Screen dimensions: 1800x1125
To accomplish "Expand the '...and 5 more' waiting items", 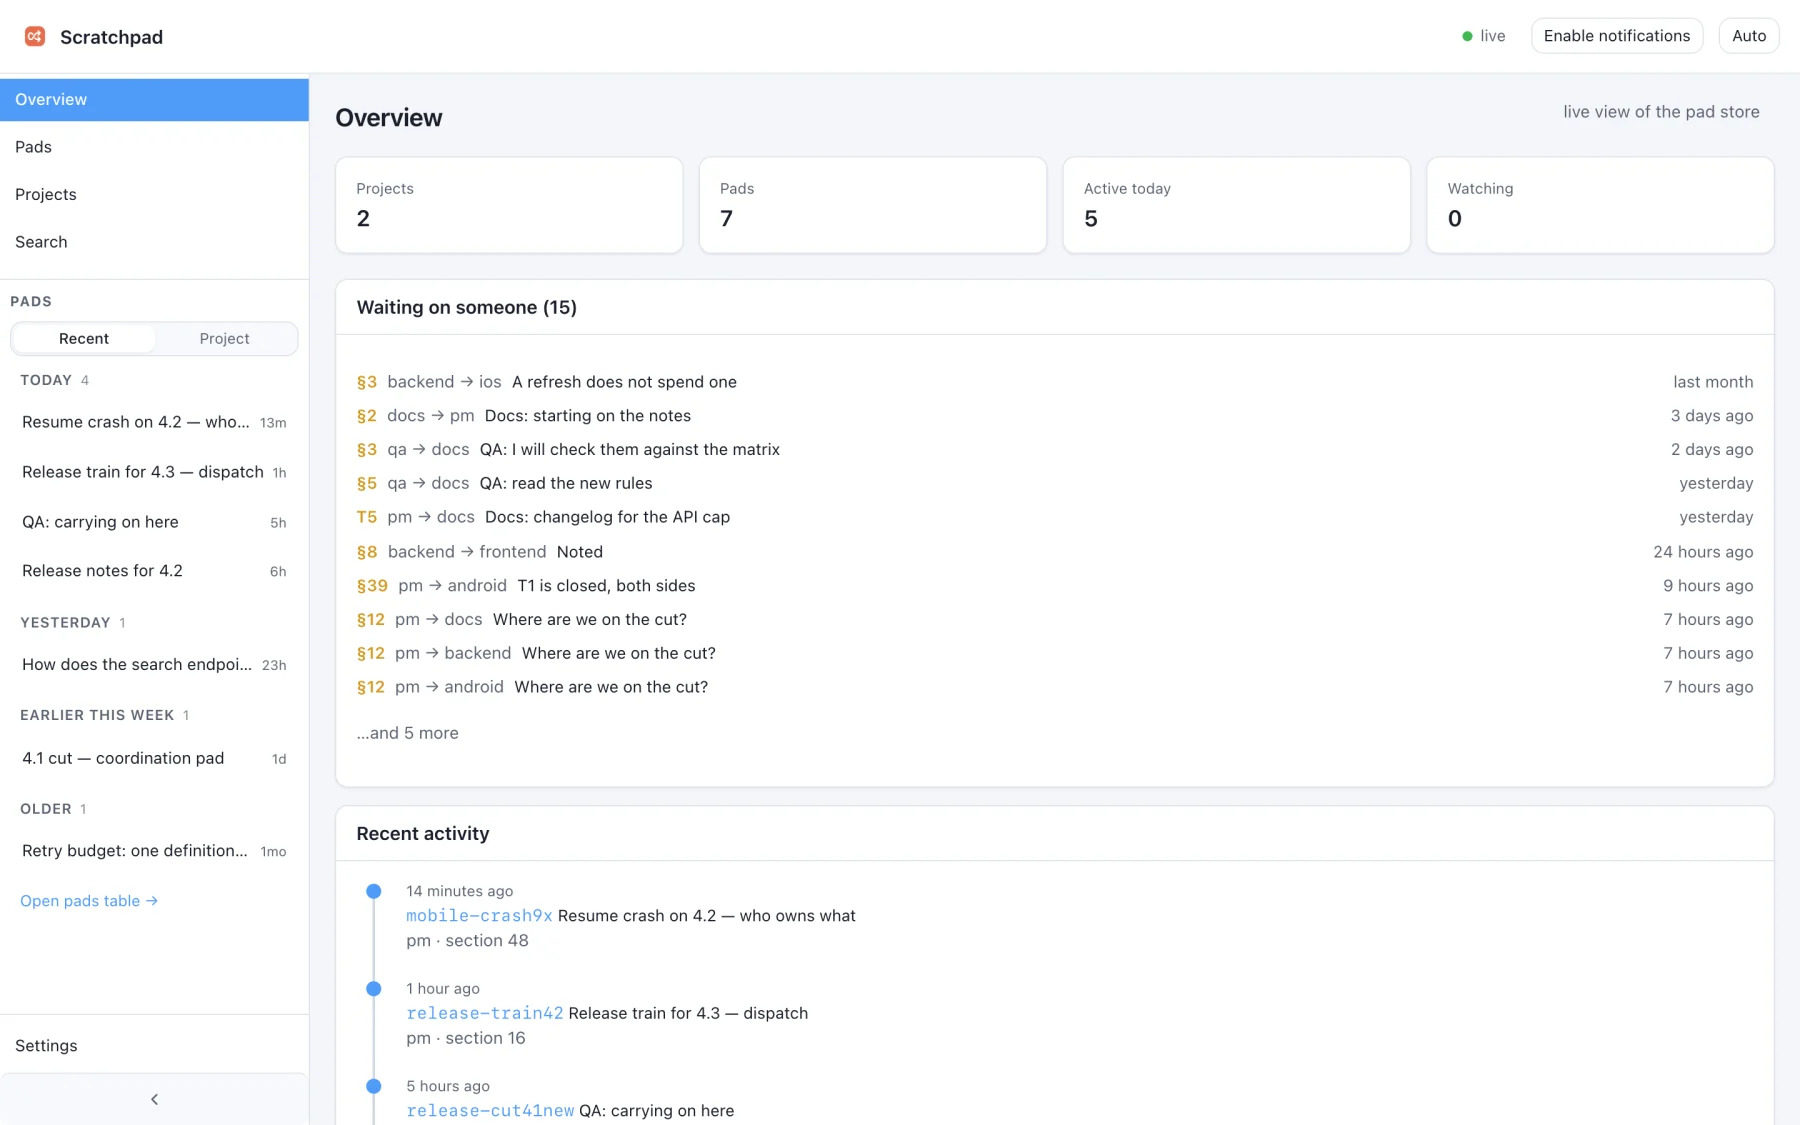I will [x=408, y=733].
